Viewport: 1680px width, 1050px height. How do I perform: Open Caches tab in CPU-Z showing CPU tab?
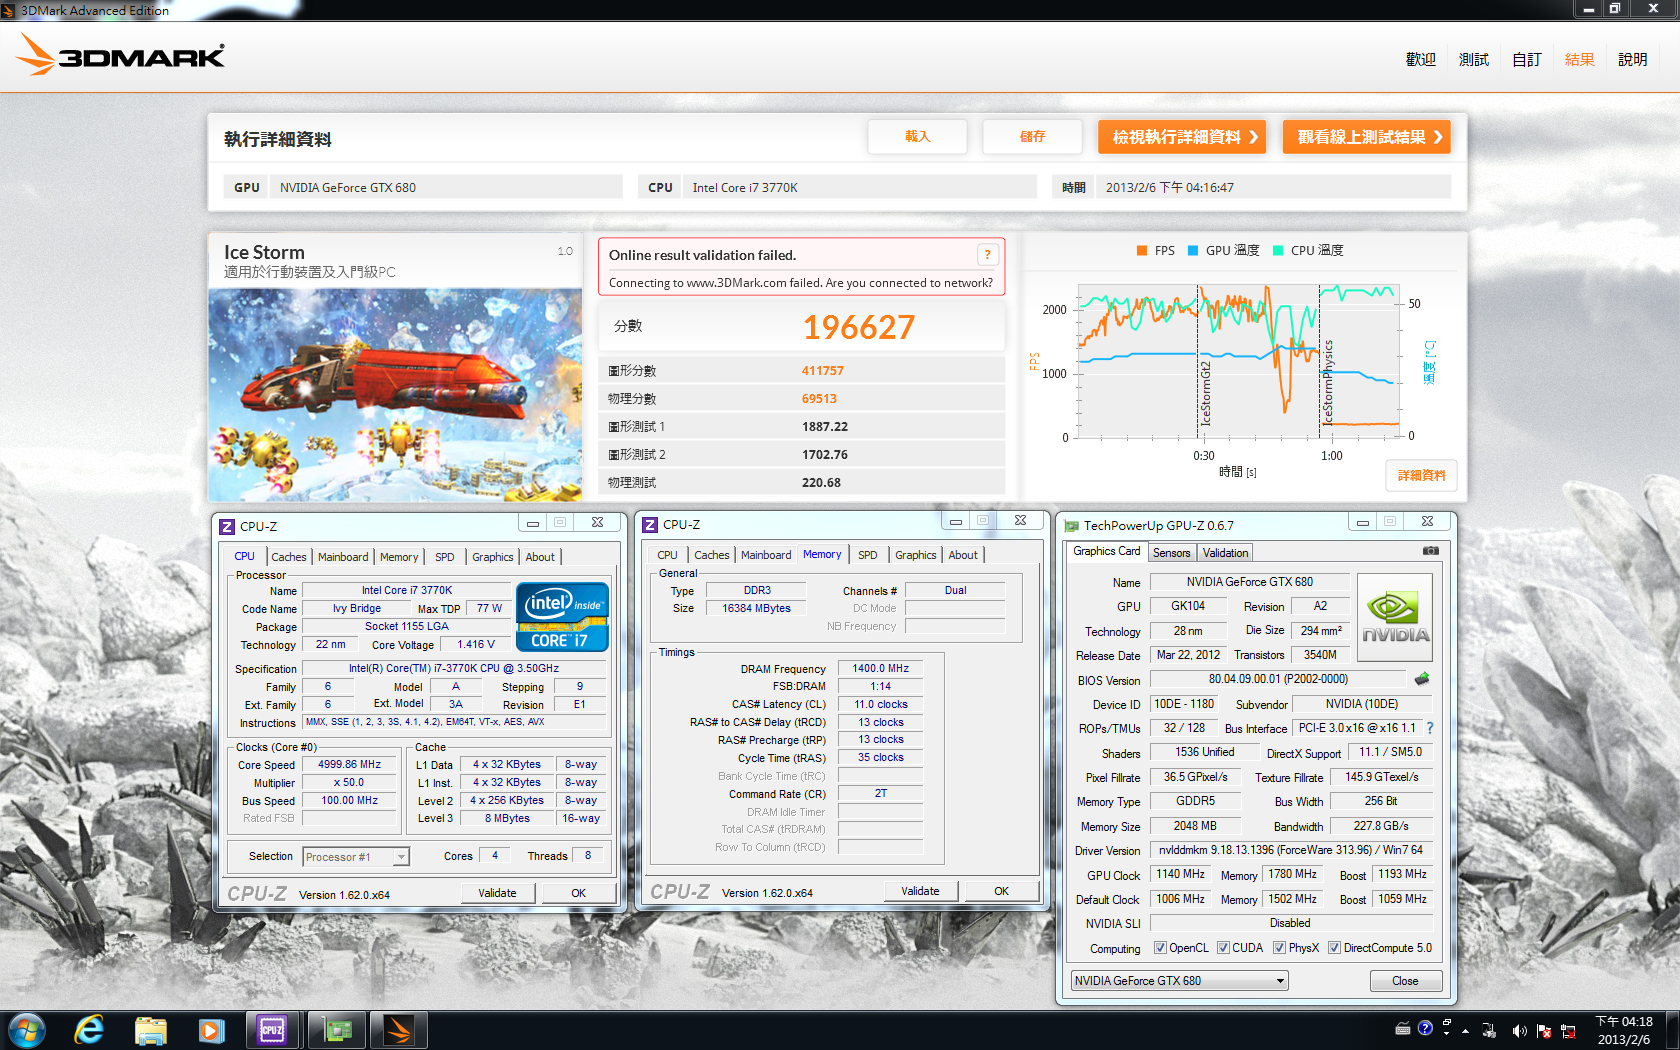point(289,557)
